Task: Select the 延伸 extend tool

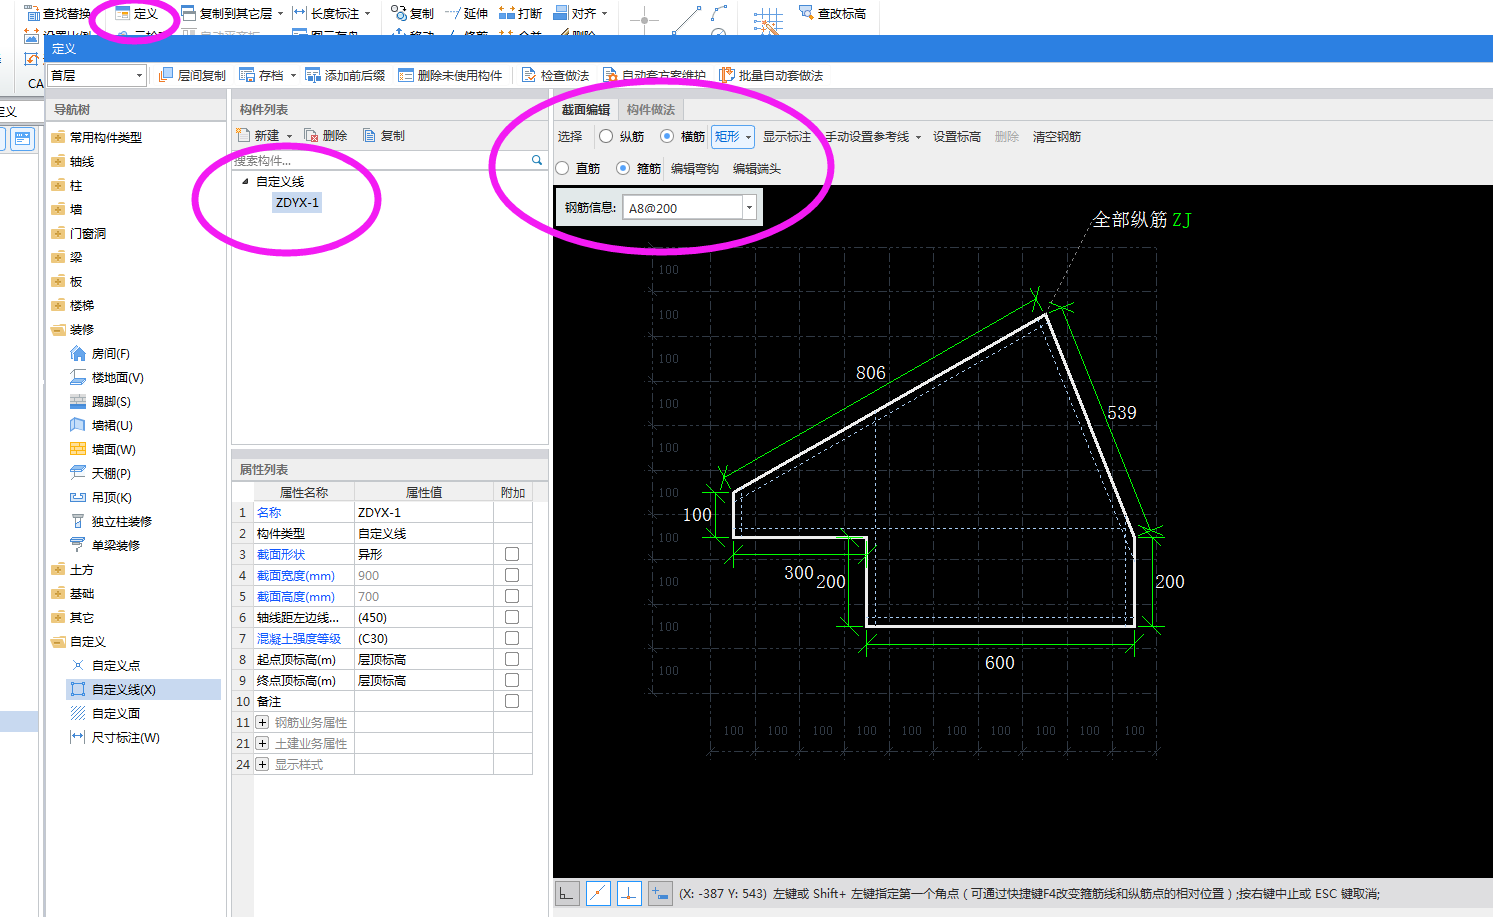Action: click(x=466, y=13)
